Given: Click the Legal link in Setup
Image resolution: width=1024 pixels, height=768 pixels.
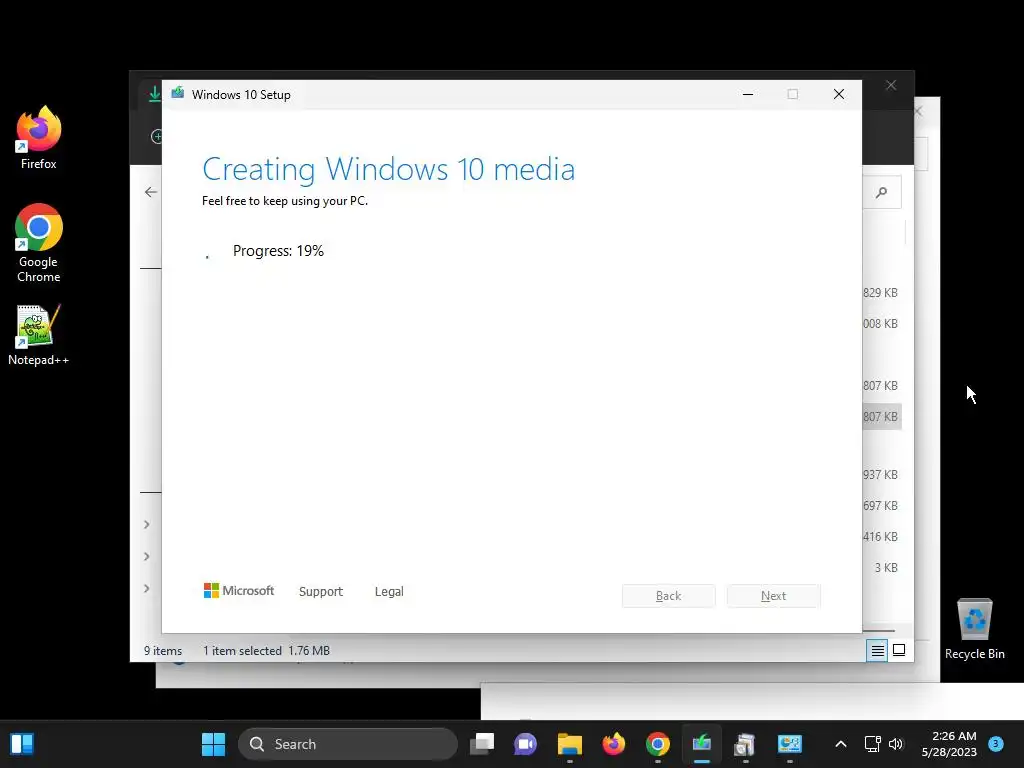Looking at the screenshot, I should tap(389, 592).
